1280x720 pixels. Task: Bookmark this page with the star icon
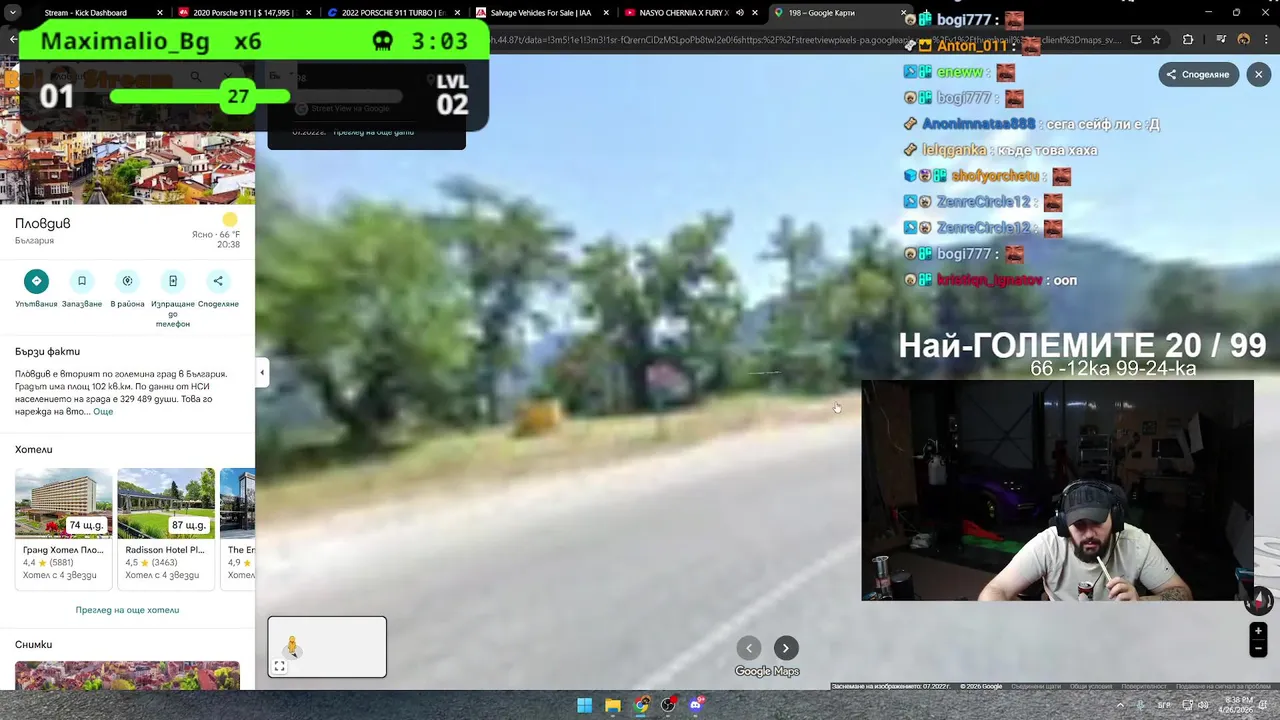click(x=1156, y=40)
